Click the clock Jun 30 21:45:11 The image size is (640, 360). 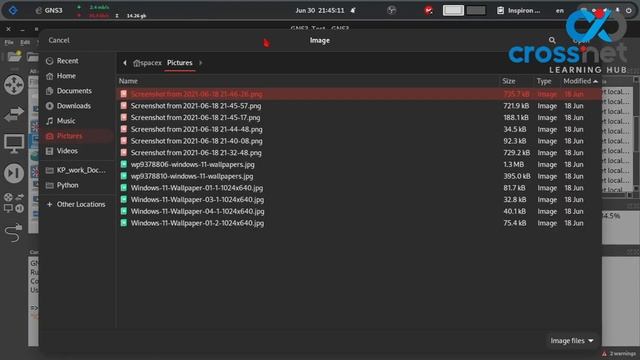coord(320,10)
